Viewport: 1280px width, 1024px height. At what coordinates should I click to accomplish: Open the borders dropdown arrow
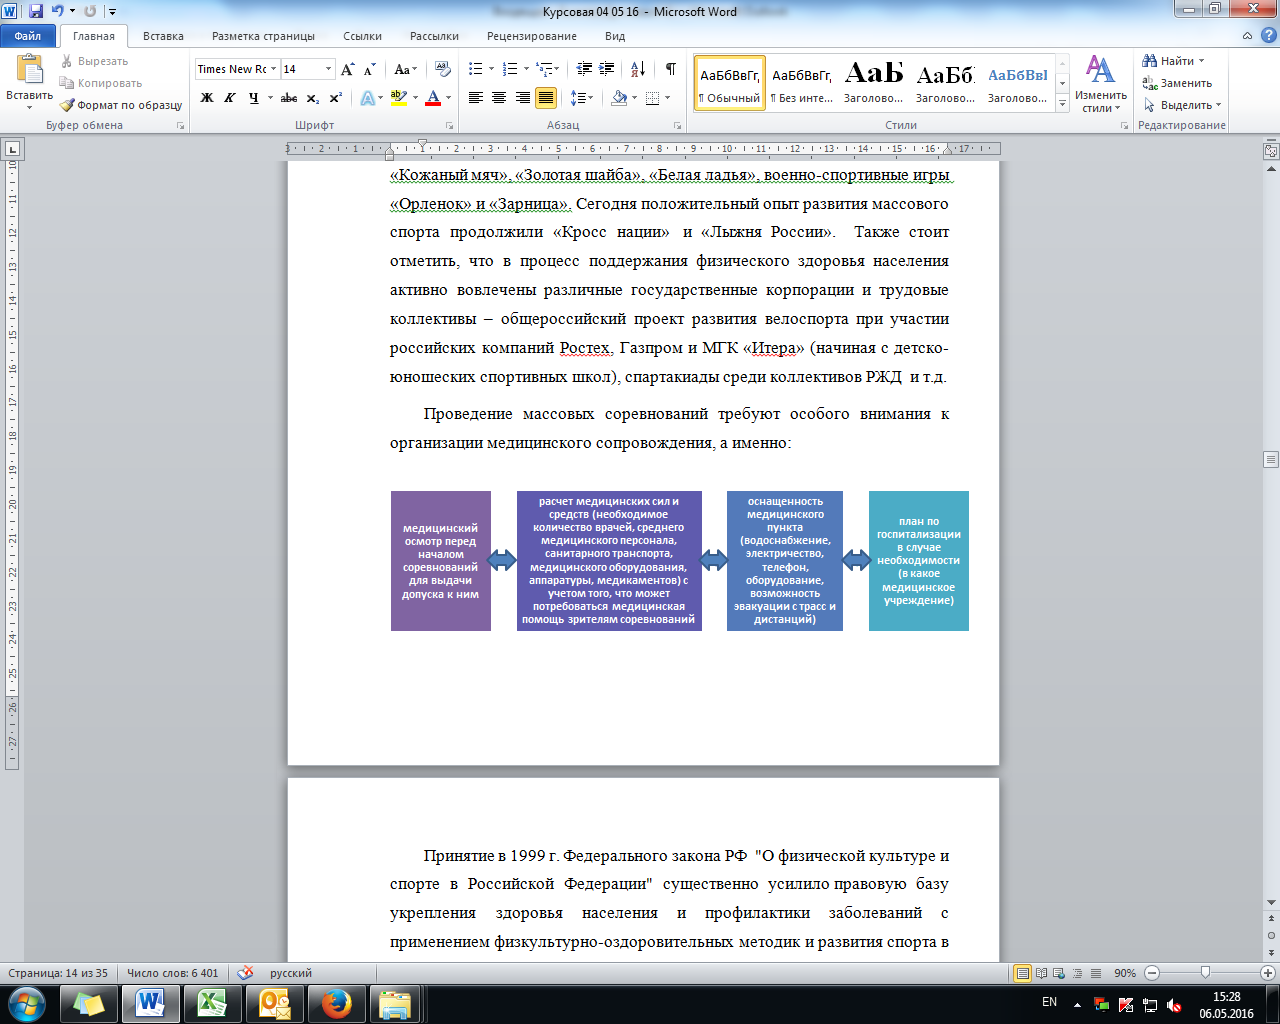(668, 98)
